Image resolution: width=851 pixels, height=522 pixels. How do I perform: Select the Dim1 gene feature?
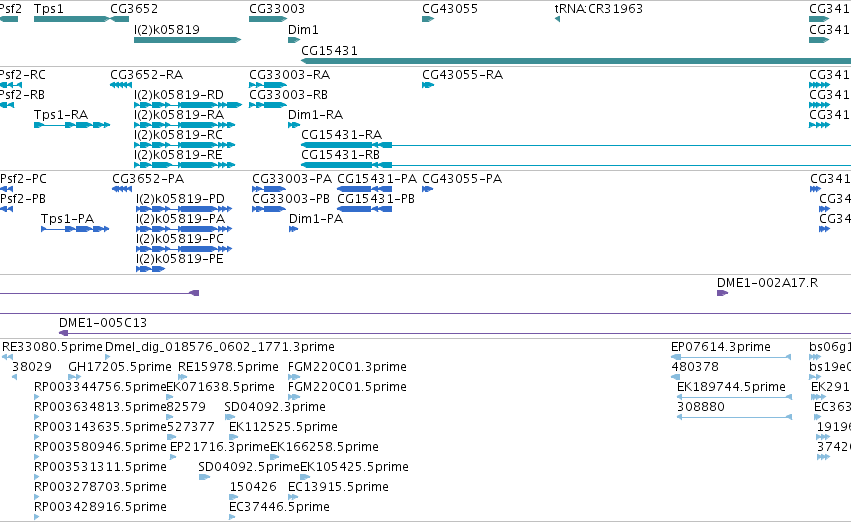tap(294, 40)
